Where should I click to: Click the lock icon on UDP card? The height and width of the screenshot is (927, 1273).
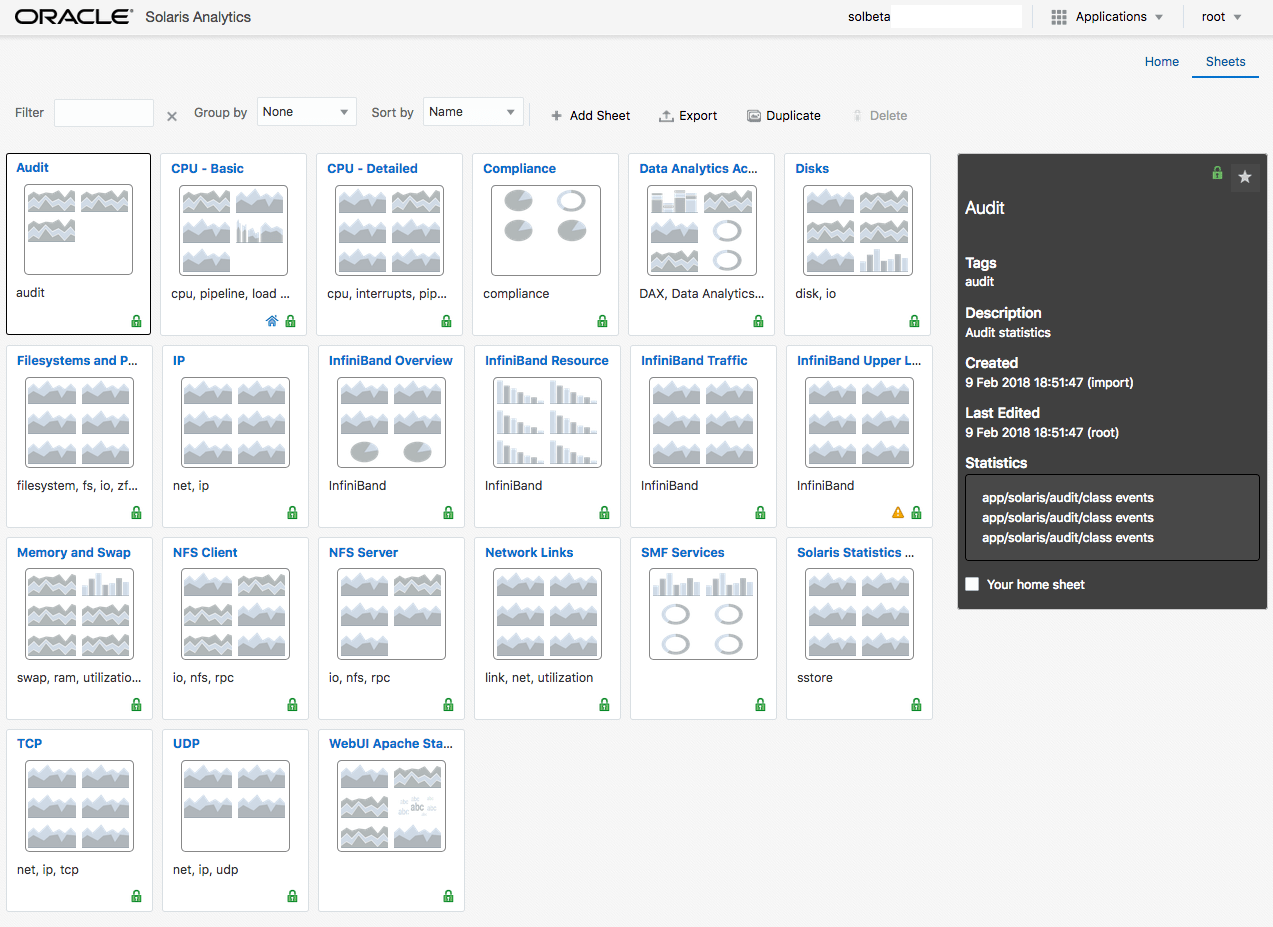click(292, 896)
